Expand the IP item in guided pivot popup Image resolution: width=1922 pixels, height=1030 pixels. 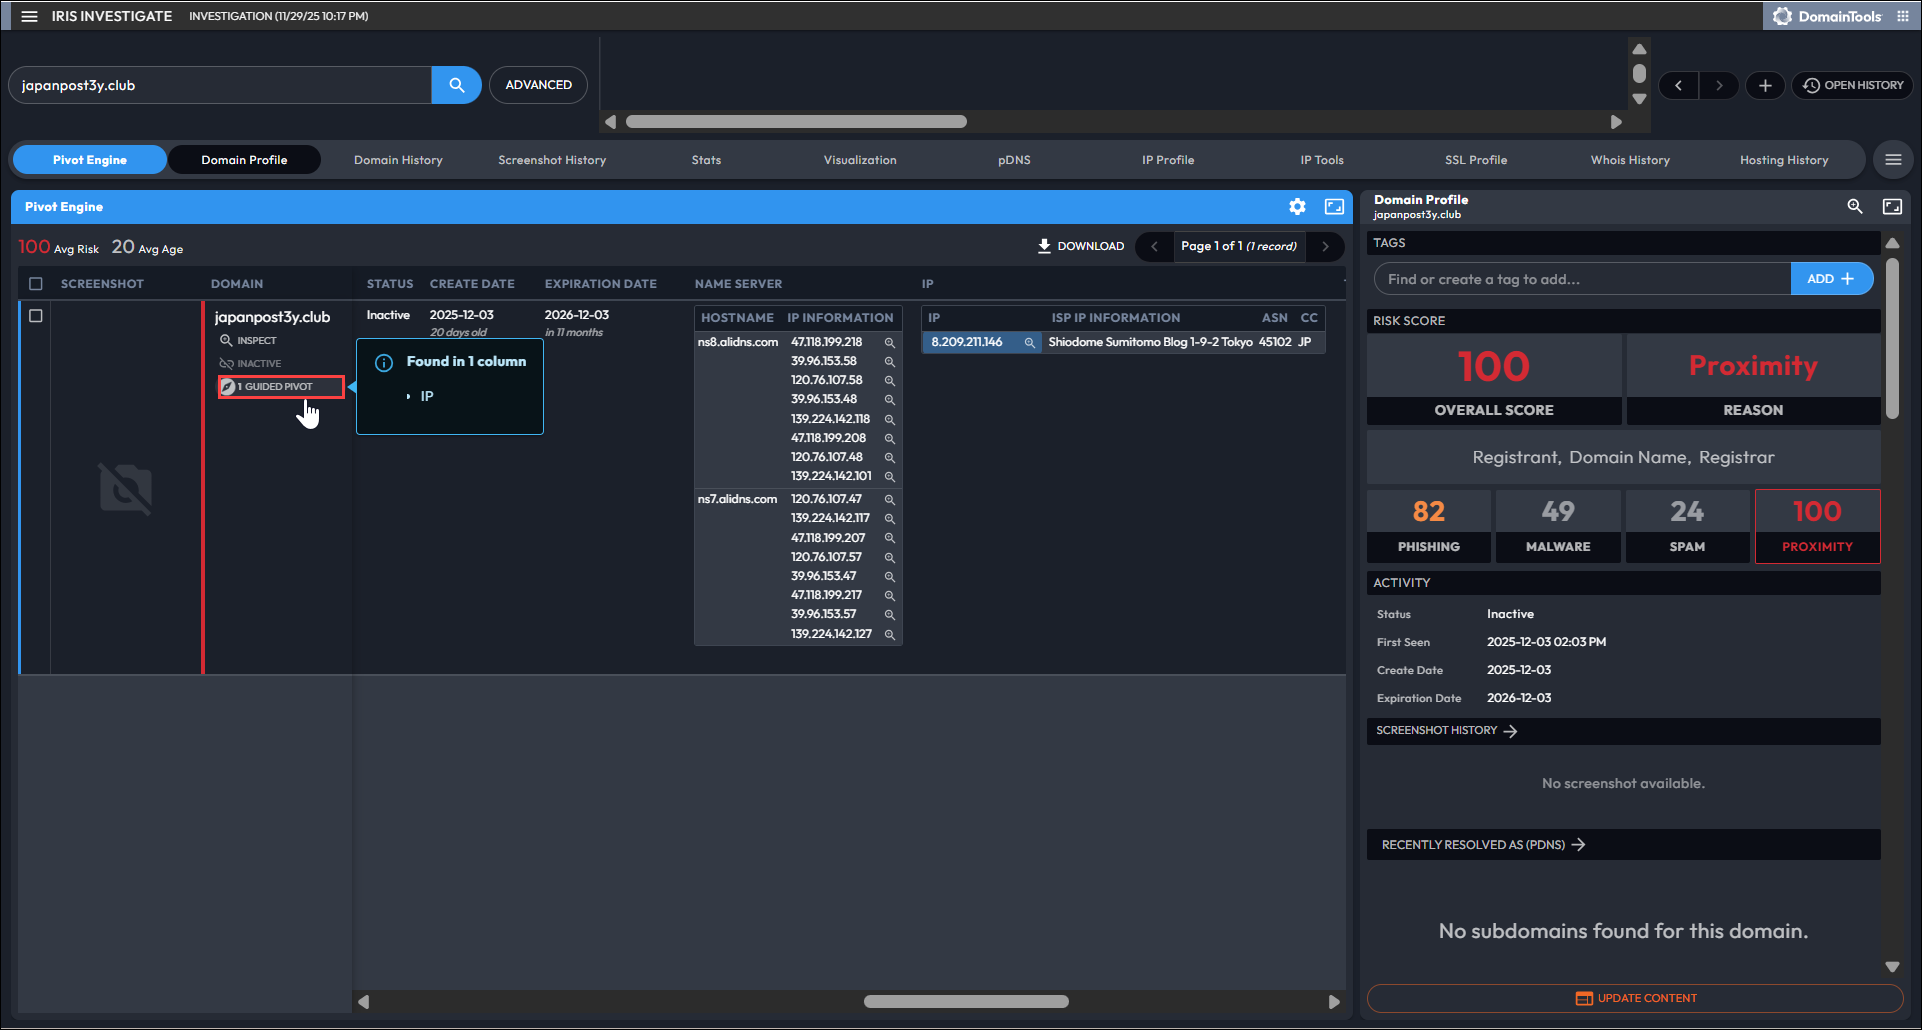pyautogui.click(x=408, y=397)
